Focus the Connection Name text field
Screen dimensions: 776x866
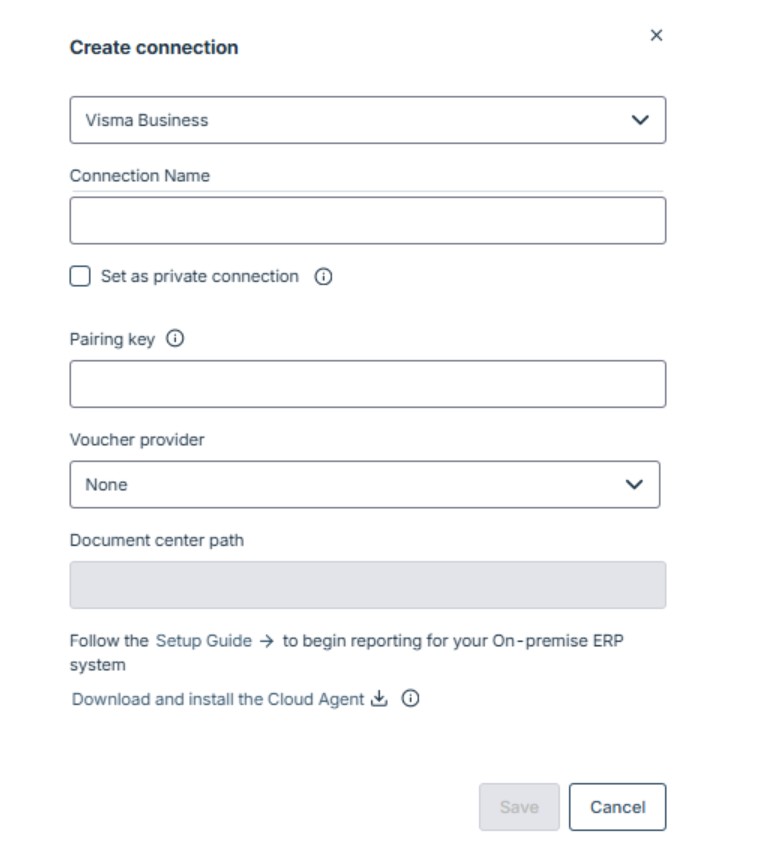pyautogui.click(x=367, y=221)
